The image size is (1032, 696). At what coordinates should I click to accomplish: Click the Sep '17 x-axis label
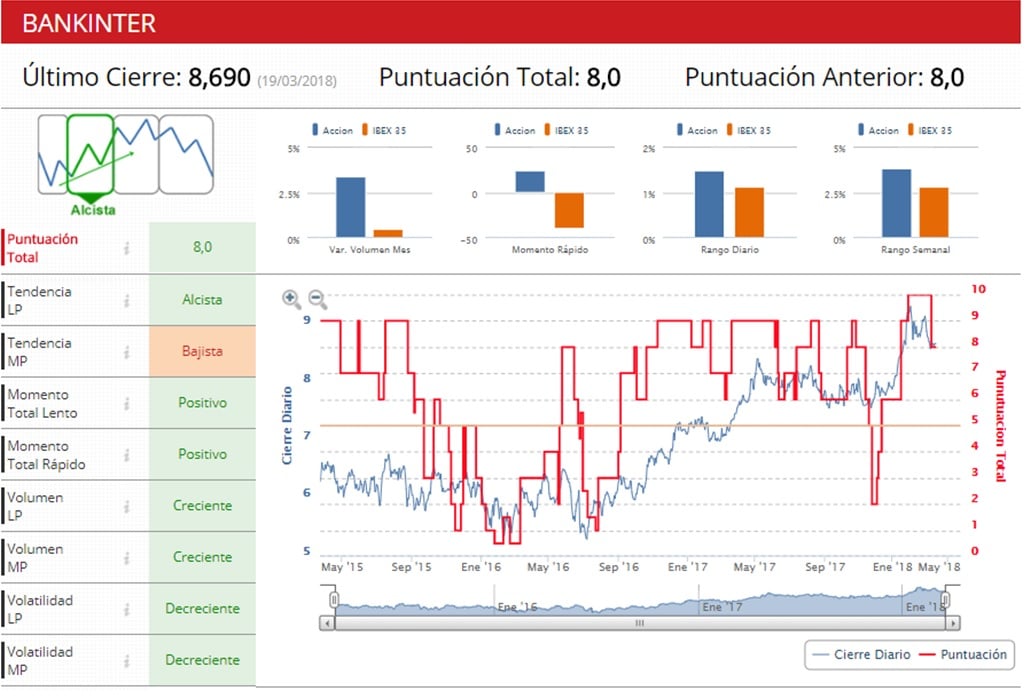click(x=825, y=567)
